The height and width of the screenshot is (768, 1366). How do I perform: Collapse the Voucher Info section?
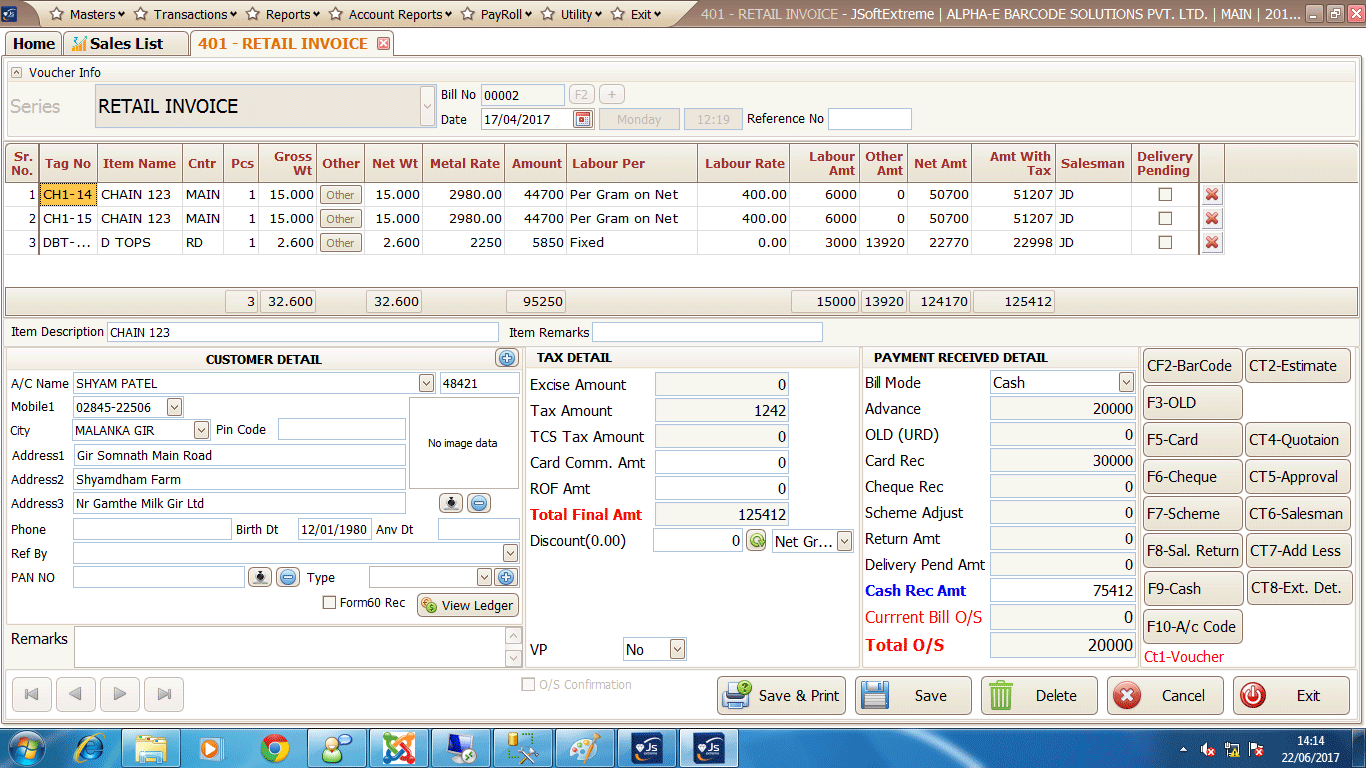[x=16, y=72]
